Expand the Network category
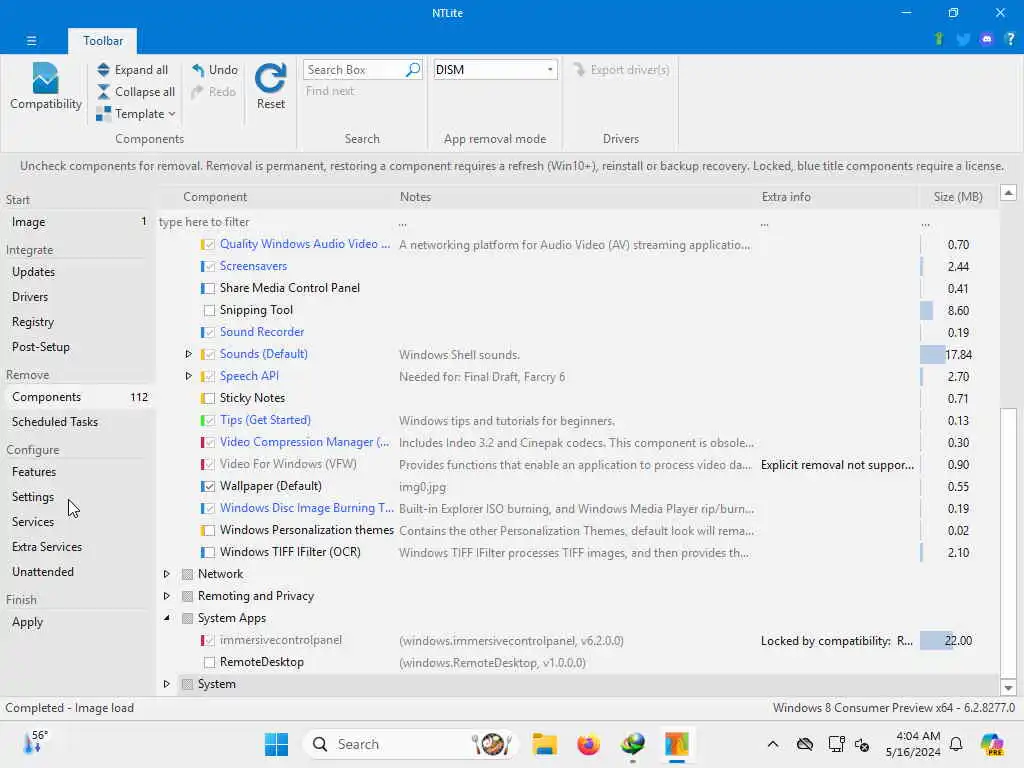 pyautogui.click(x=167, y=574)
